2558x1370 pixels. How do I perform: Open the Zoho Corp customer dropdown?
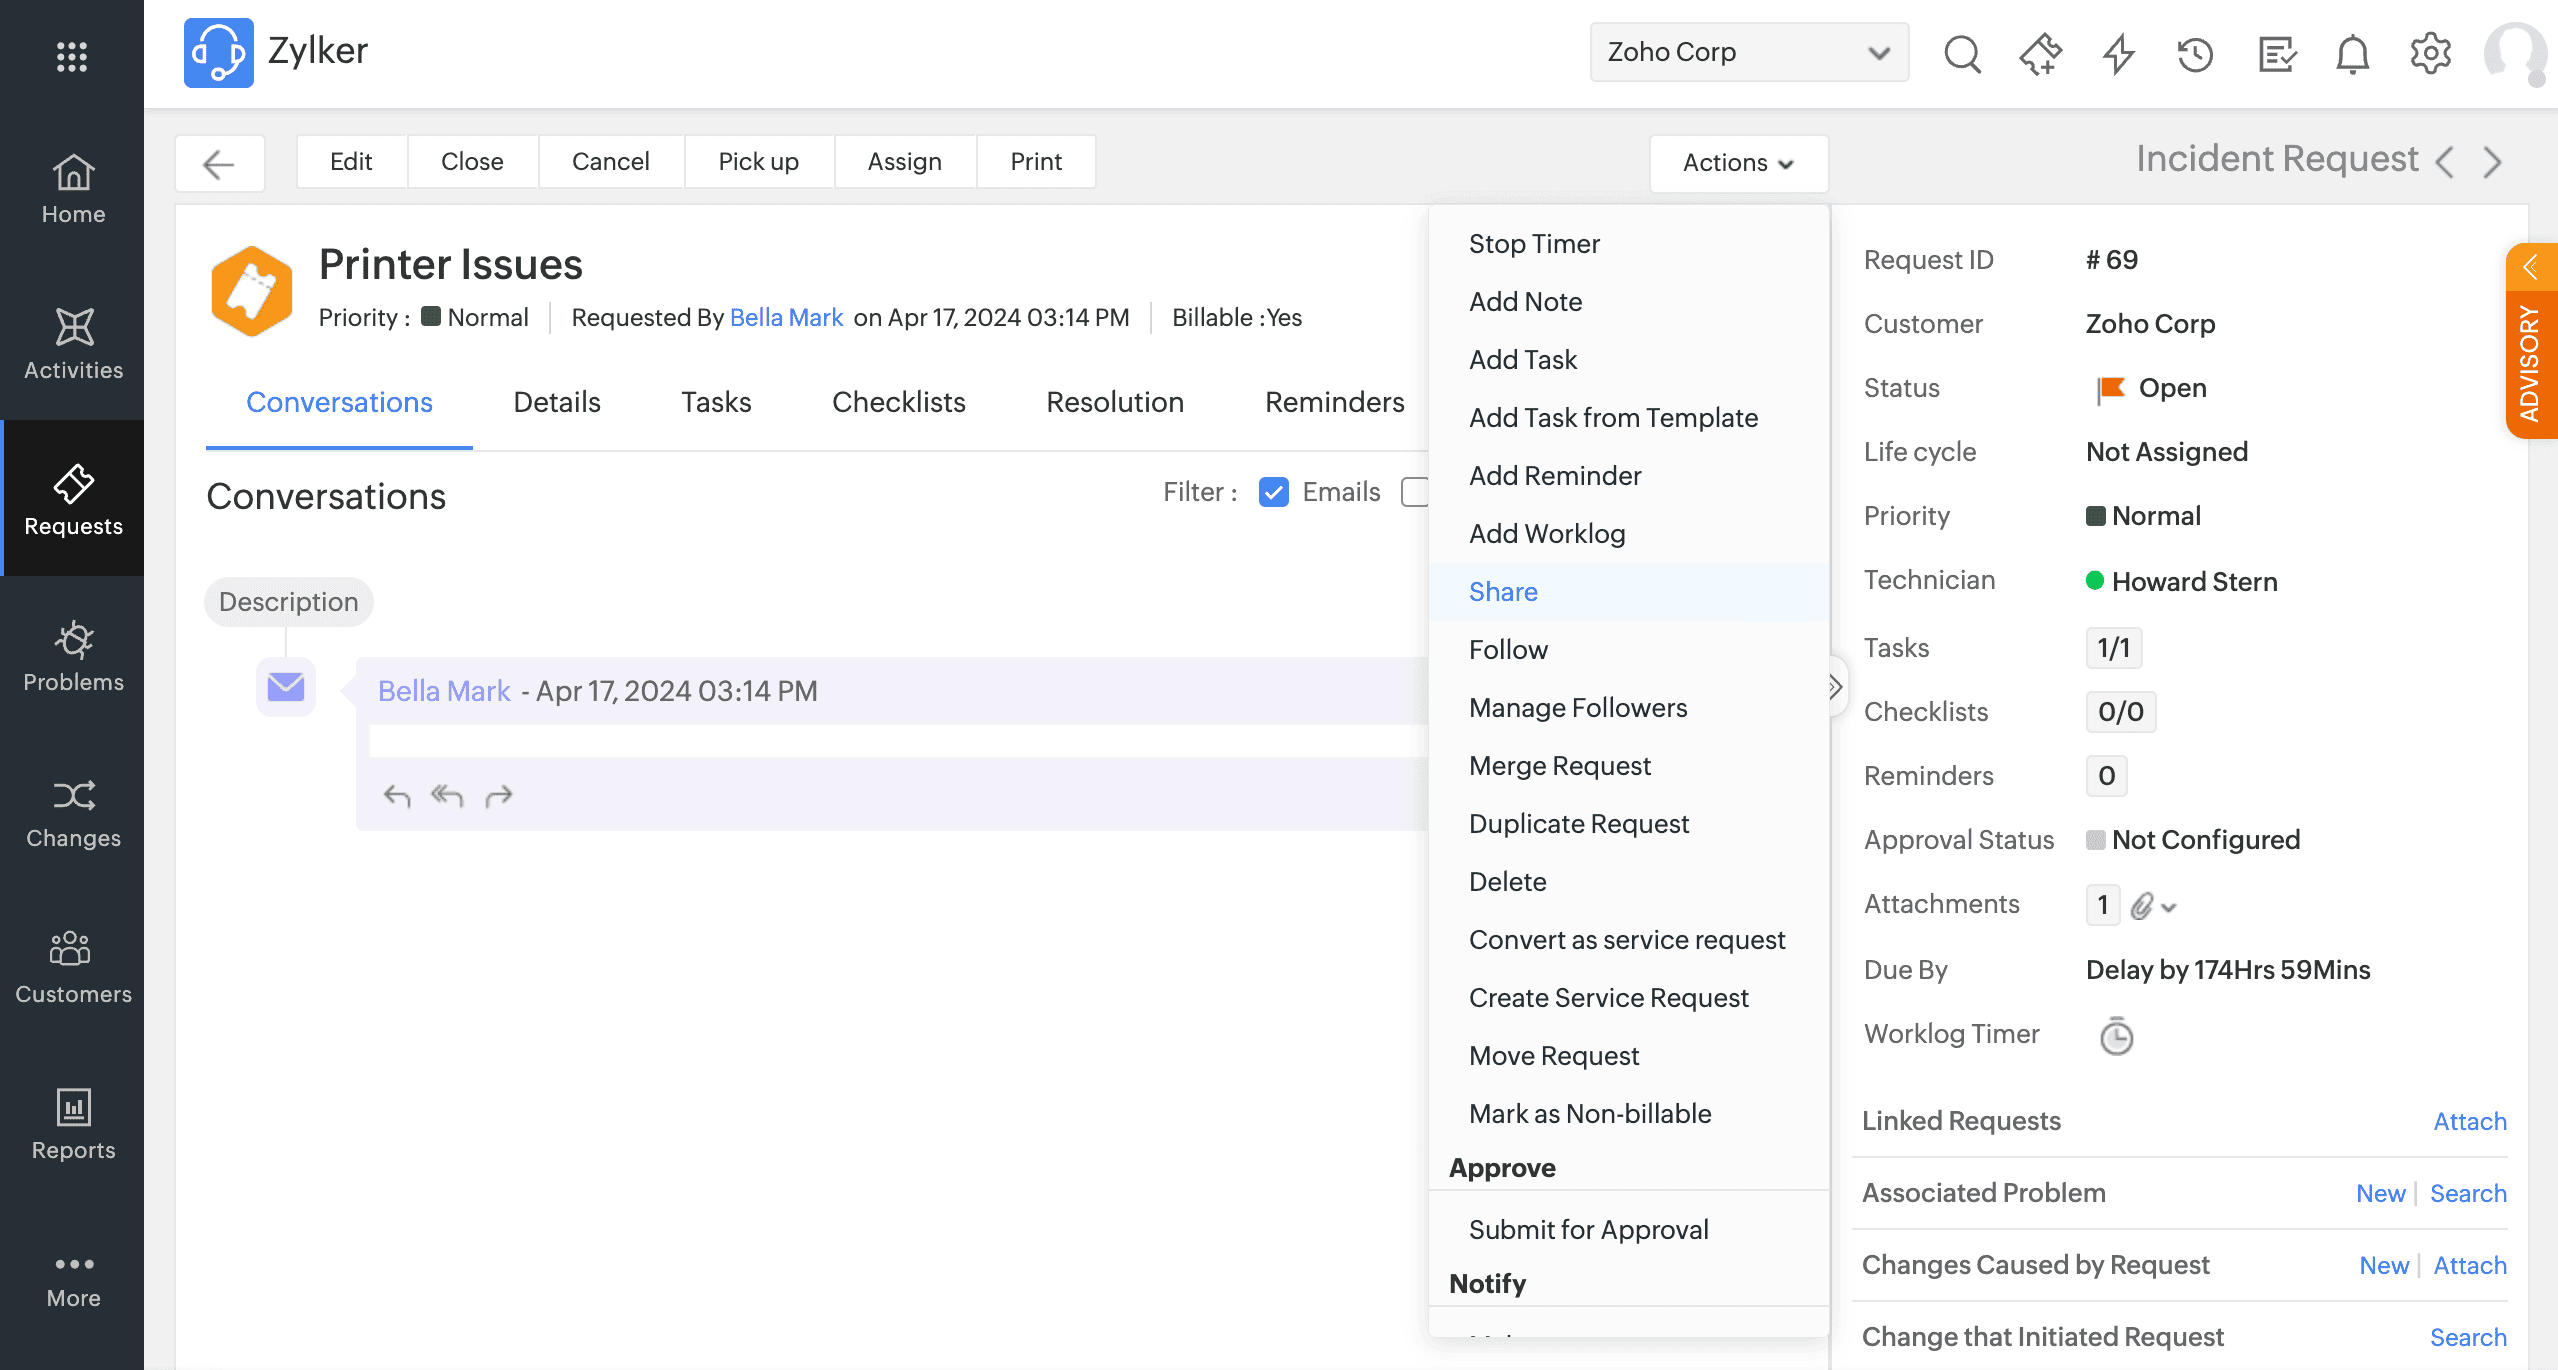click(1748, 52)
